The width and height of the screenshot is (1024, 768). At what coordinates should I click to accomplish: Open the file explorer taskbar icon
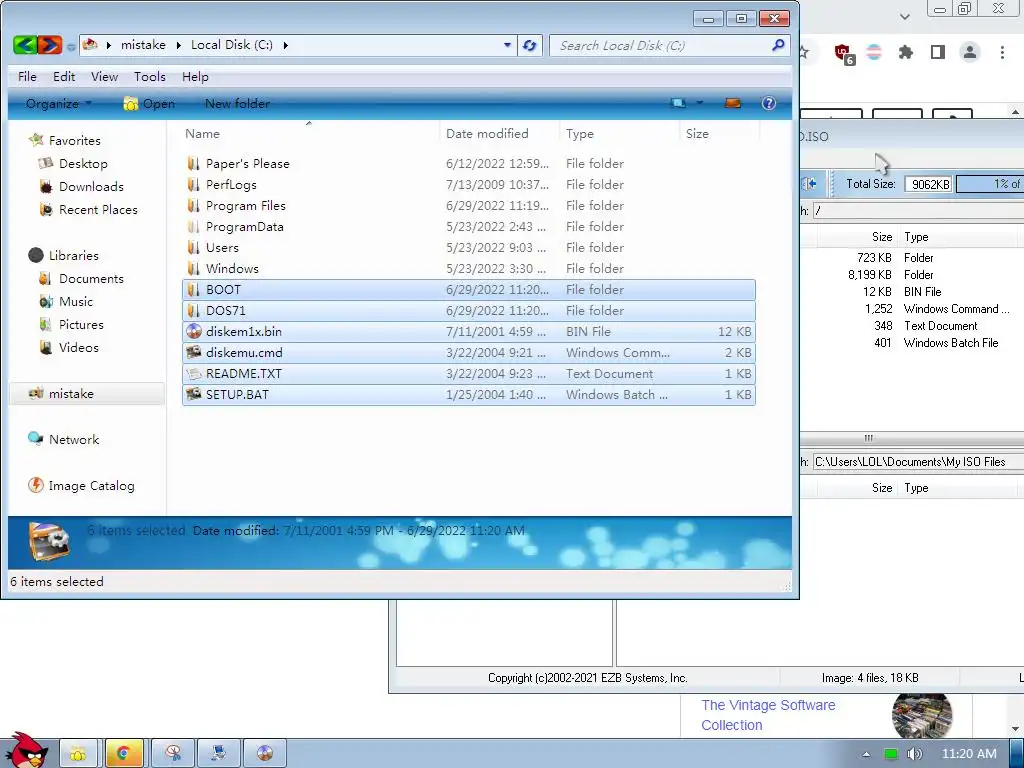pos(78,753)
